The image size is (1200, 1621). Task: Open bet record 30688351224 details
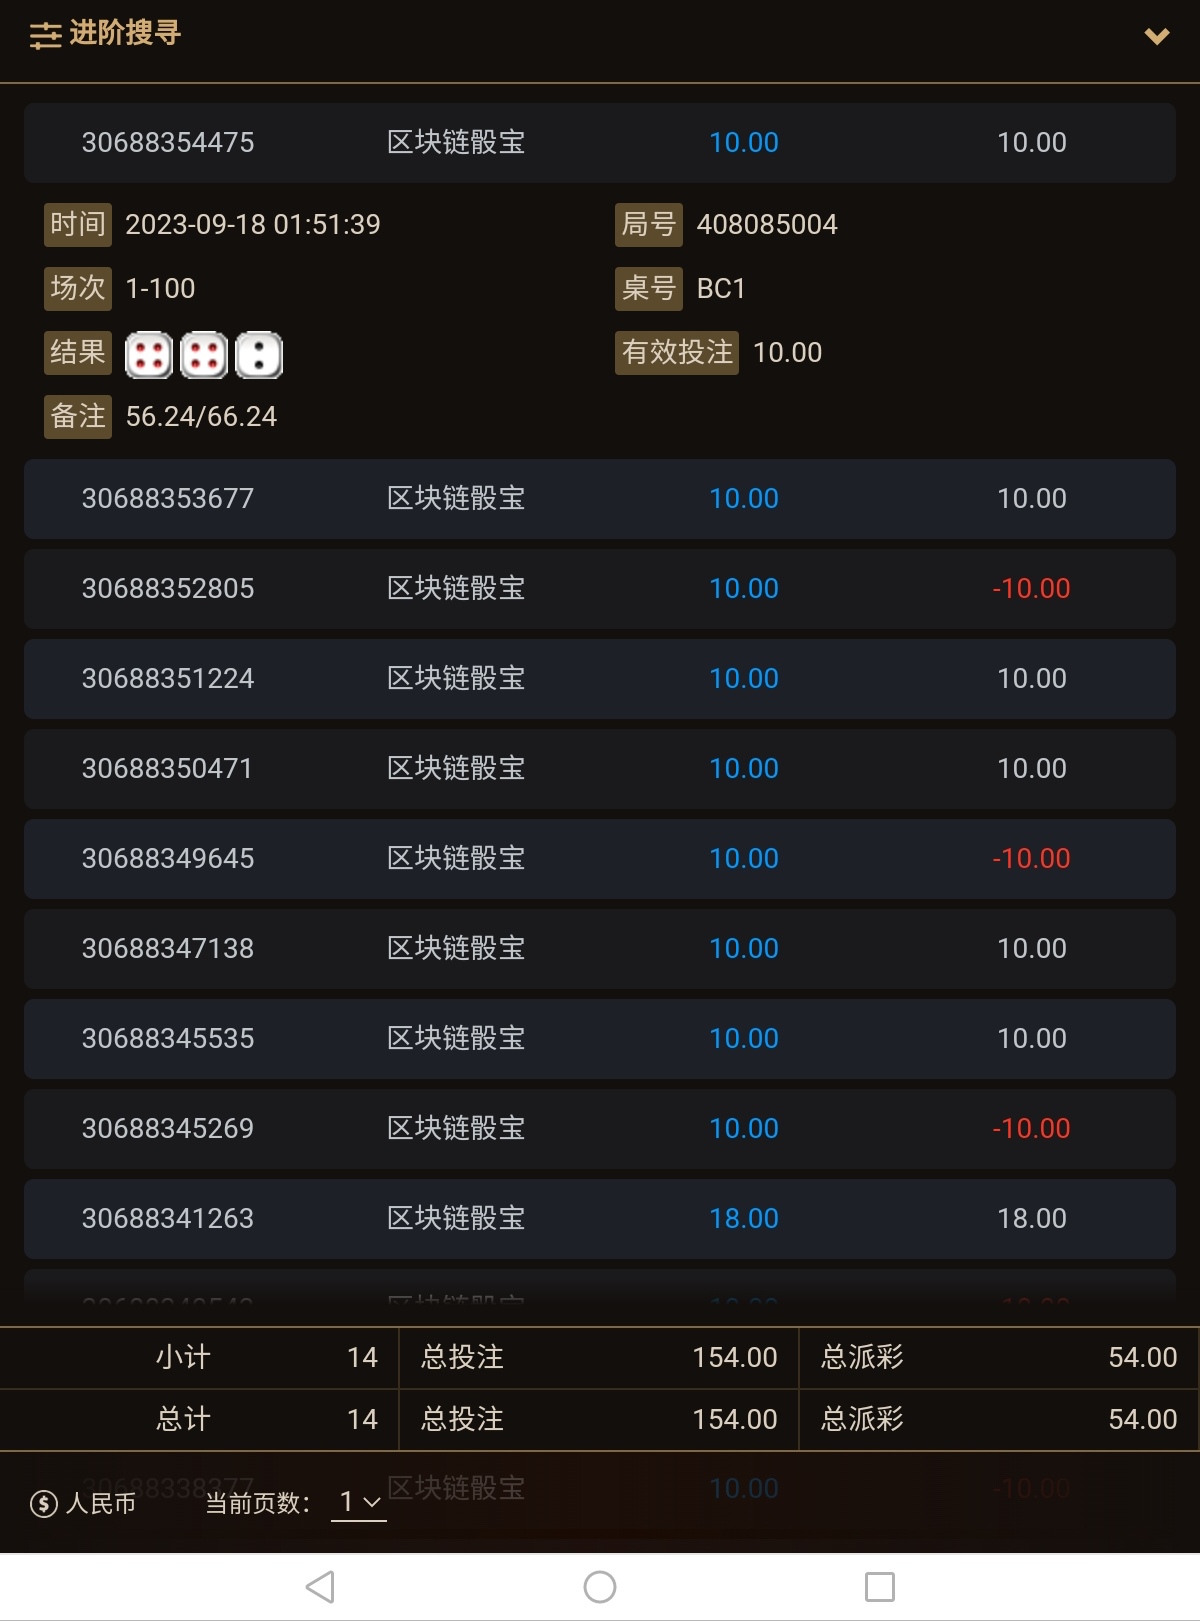tap(600, 679)
